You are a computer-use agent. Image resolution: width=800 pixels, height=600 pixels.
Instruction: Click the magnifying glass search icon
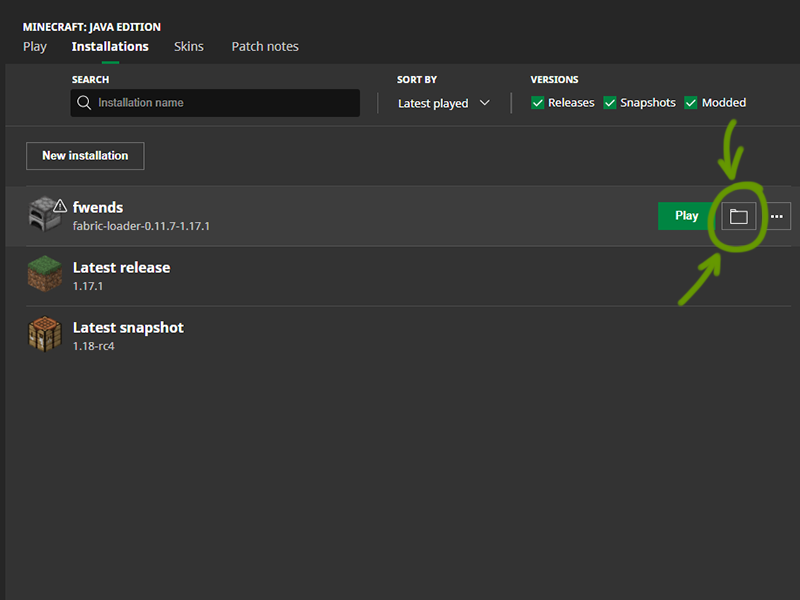84,103
